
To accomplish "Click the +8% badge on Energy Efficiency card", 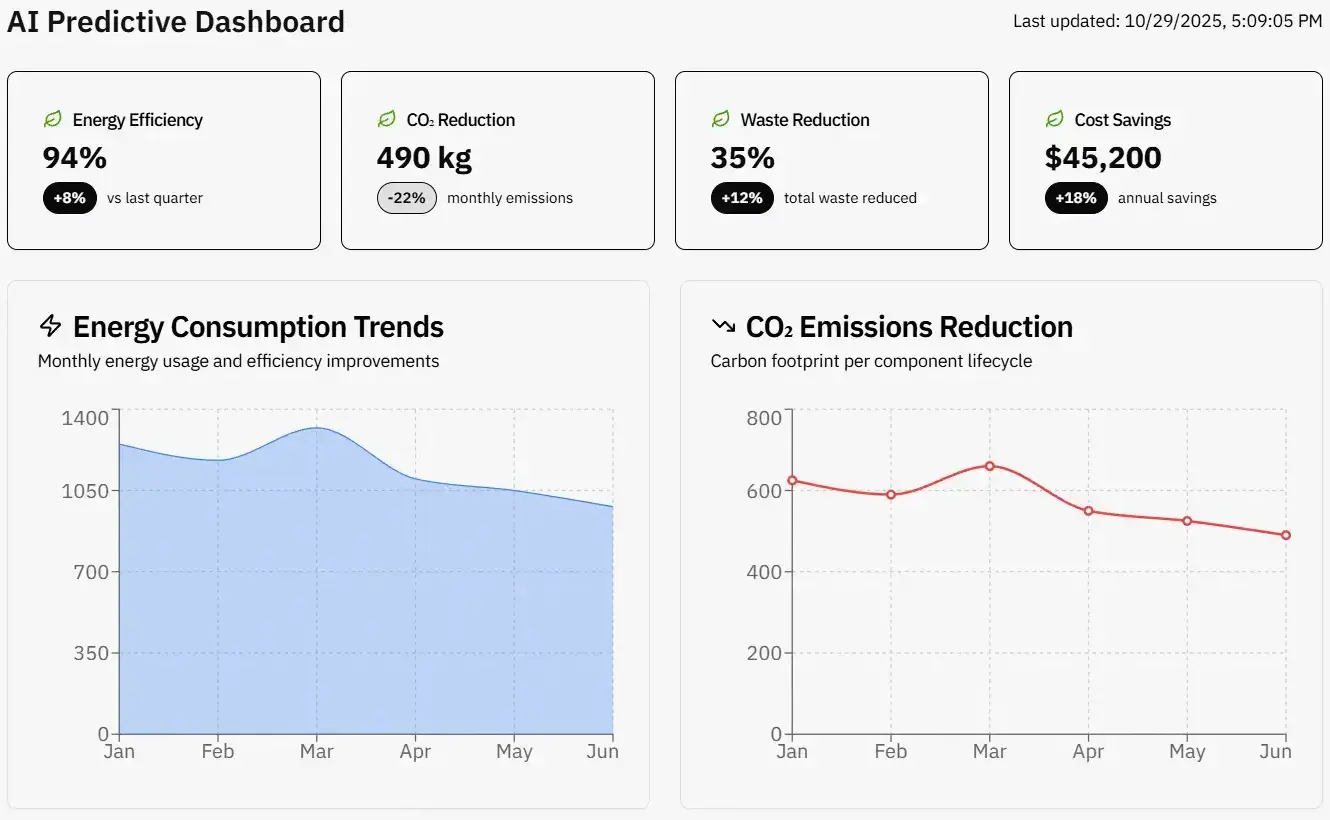I will click(69, 198).
